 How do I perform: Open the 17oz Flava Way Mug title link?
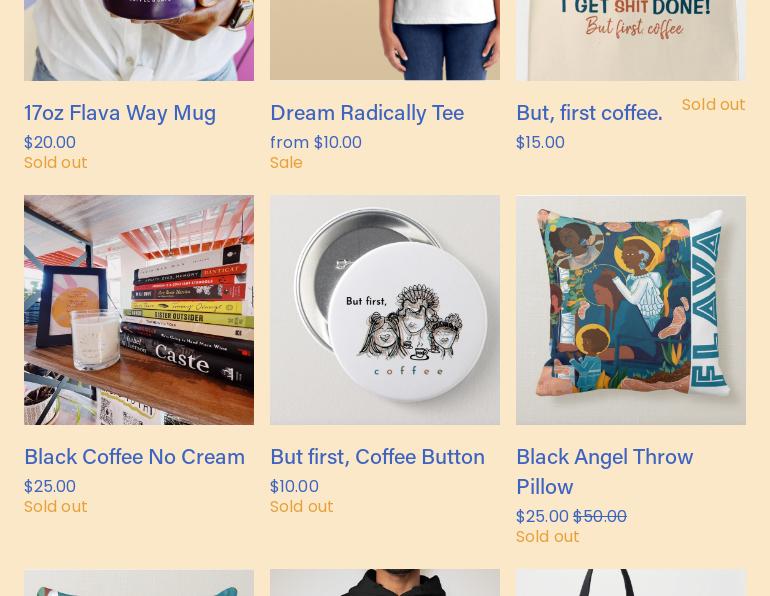(120, 113)
